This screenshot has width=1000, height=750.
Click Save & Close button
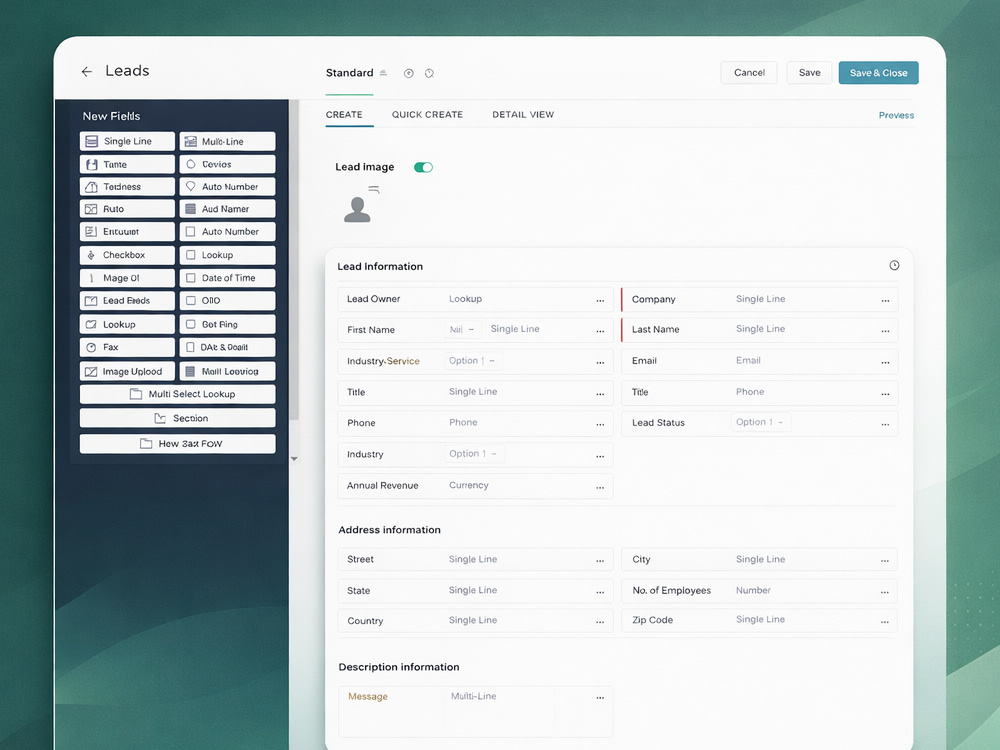(x=878, y=73)
